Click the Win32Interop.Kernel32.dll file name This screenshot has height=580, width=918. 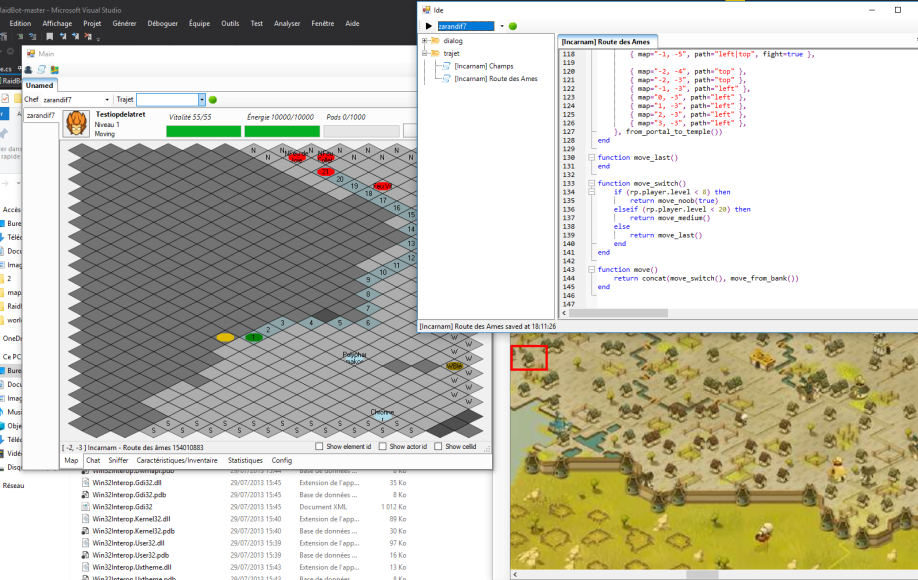click(x=131, y=519)
